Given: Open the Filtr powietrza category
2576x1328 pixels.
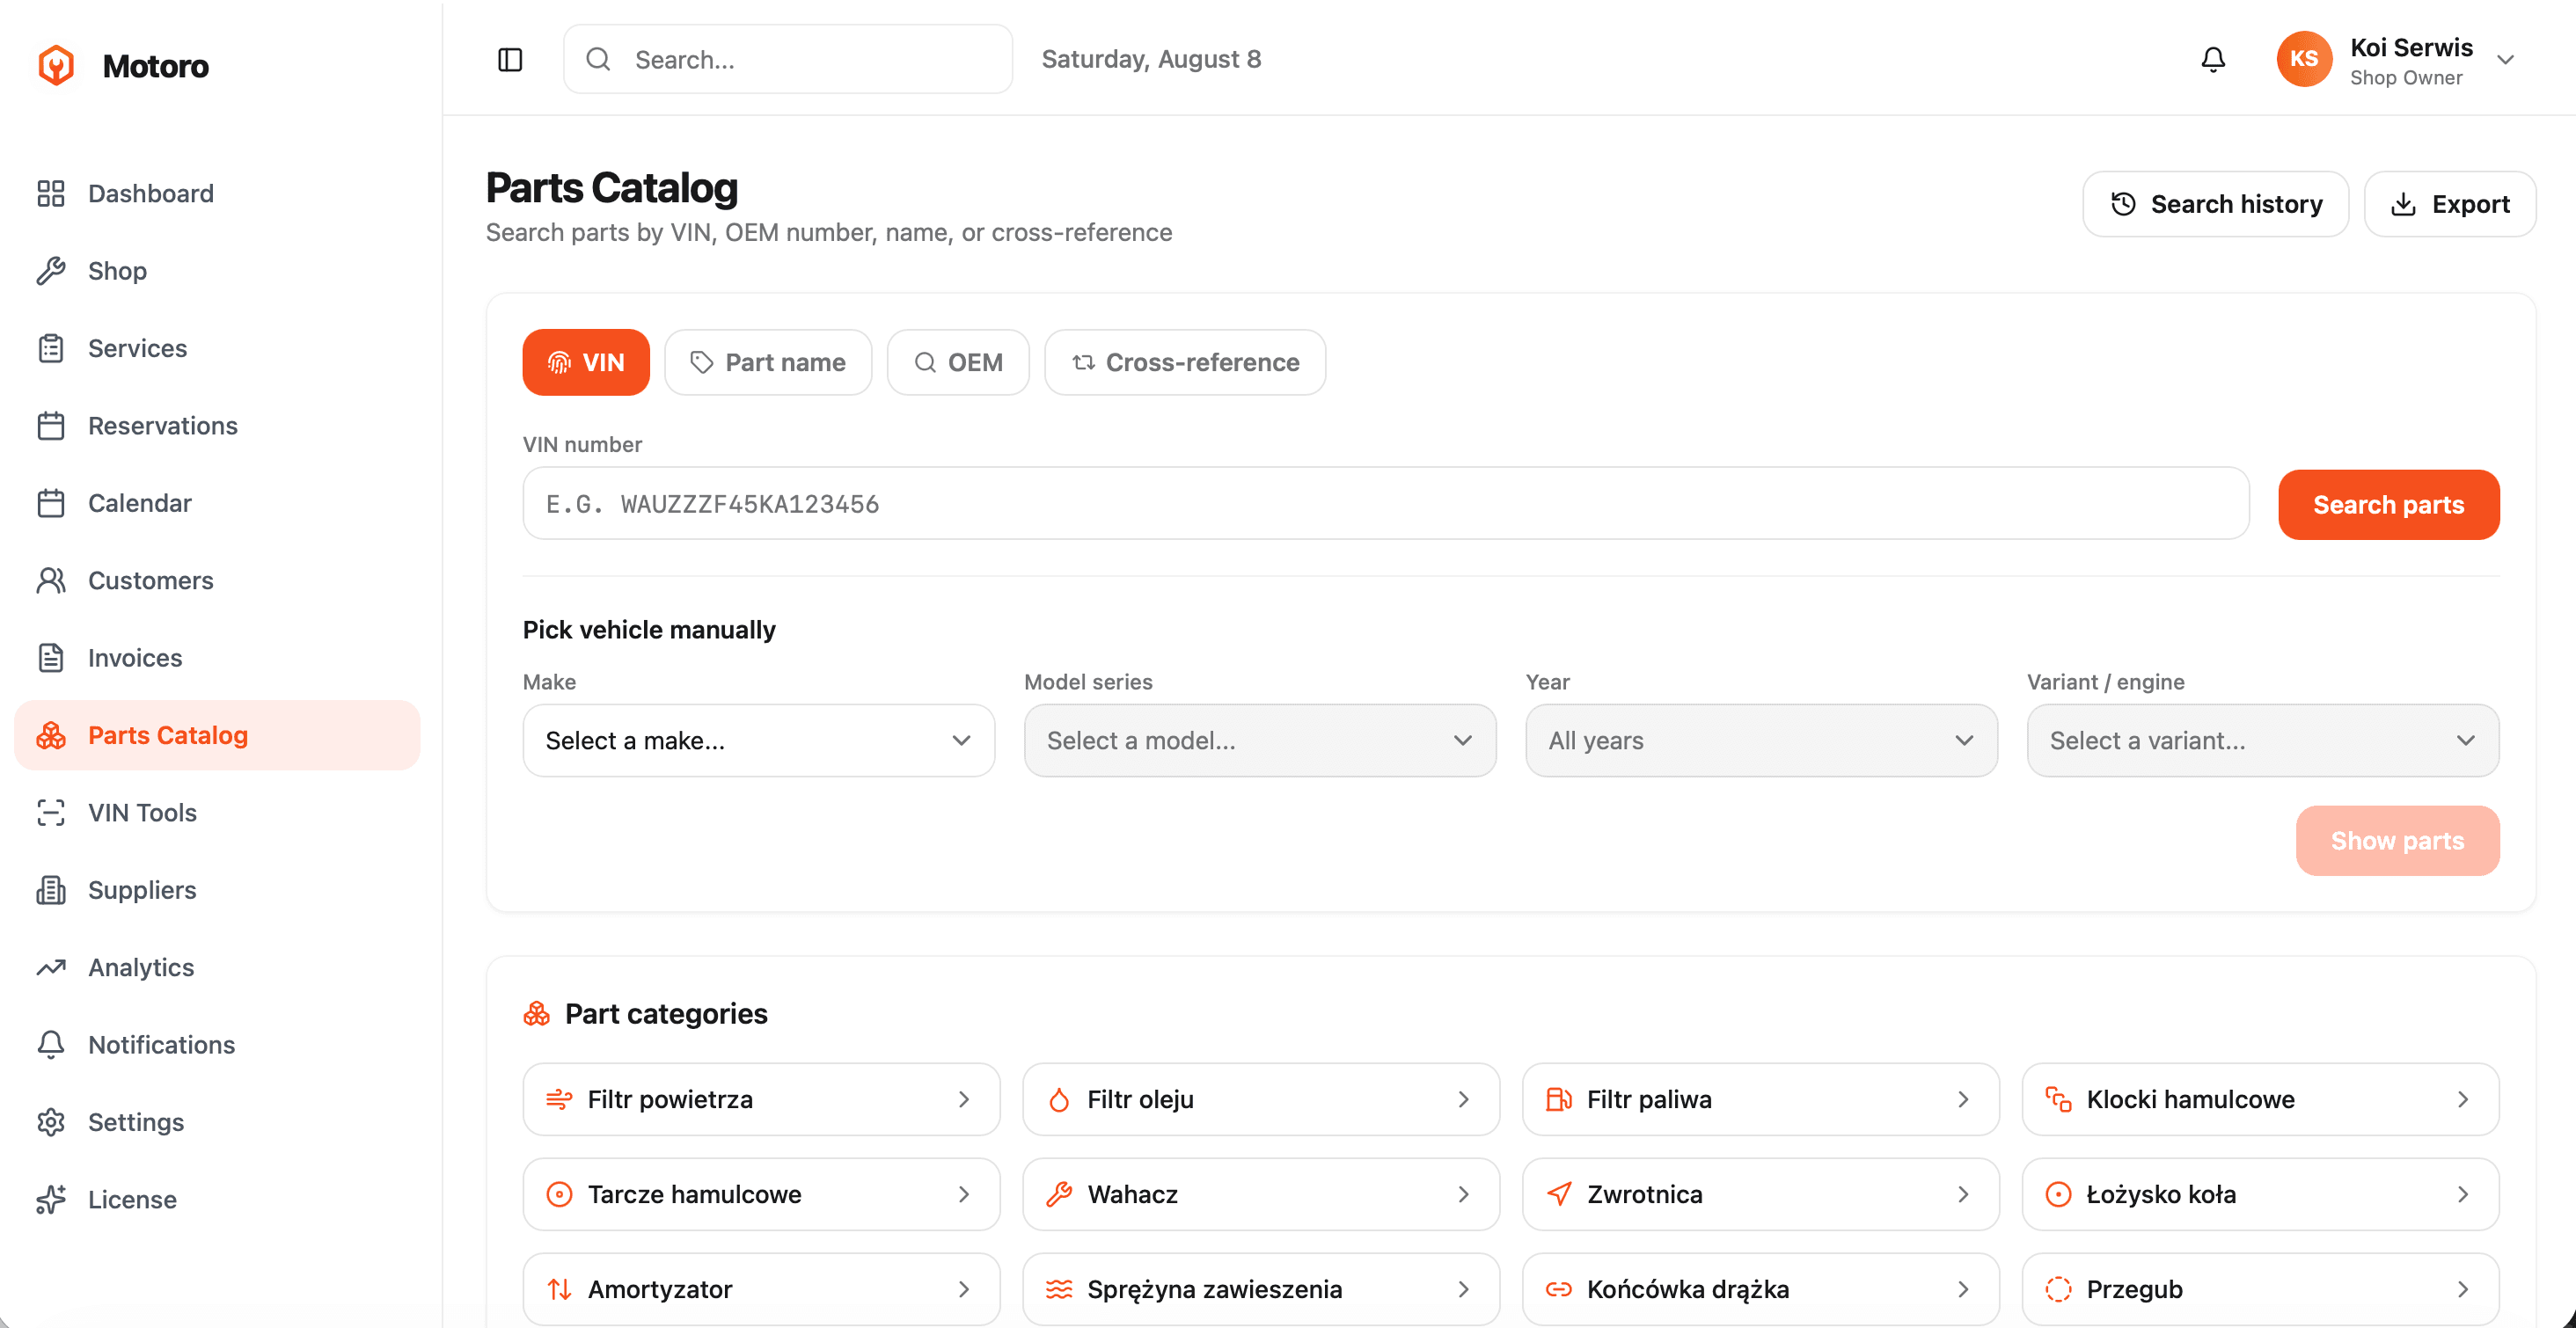Looking at the screenshot, I should 762,1099.
